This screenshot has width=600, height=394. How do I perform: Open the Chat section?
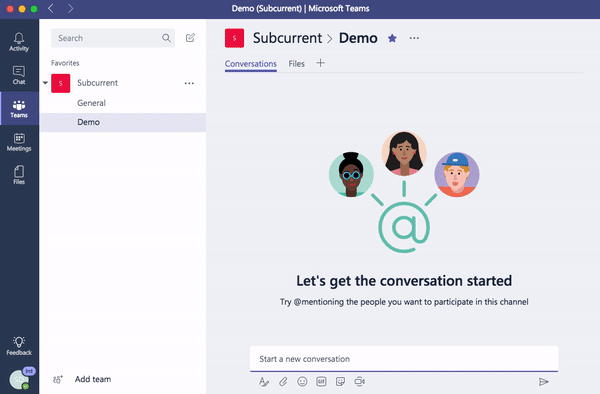point(19,75)
